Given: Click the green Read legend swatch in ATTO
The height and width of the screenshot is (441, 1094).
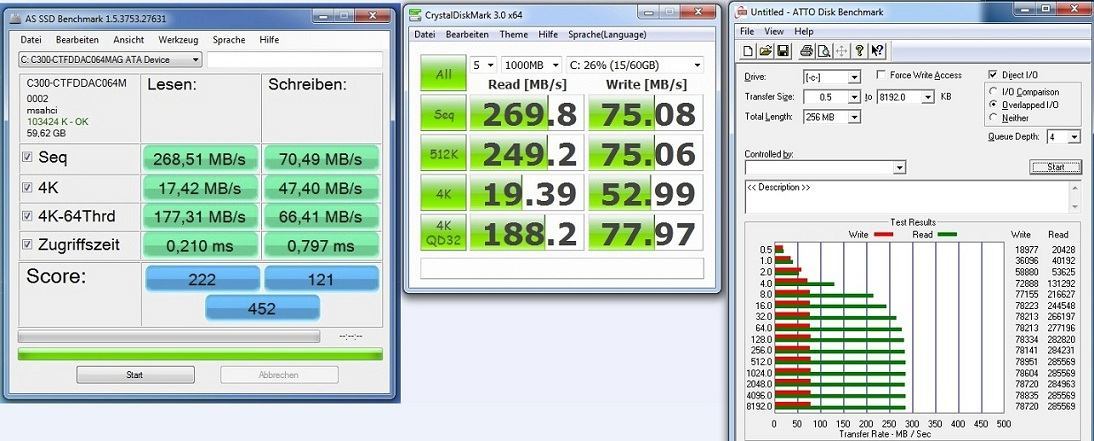Looking at the screenshot, I should (946, 235).
